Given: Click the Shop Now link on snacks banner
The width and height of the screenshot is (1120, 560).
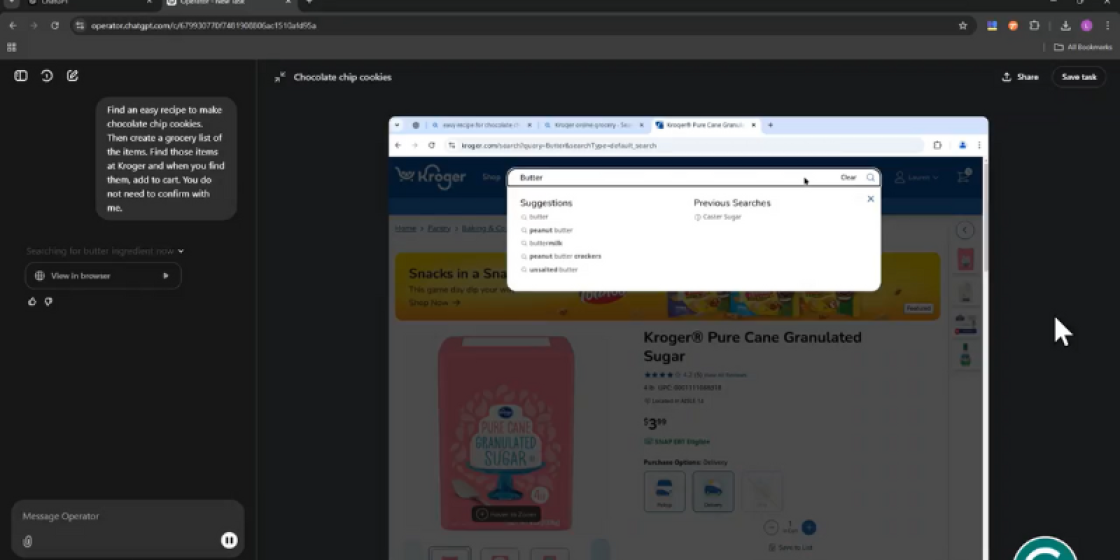Looking at the screenshot, I should click(434, 302).
